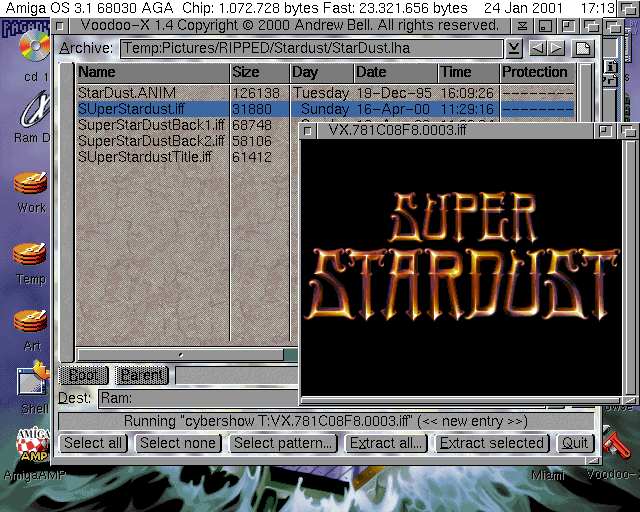Click the Archive path input field
640x512 pixels.
pyautogui.click(x=311, y=49)
